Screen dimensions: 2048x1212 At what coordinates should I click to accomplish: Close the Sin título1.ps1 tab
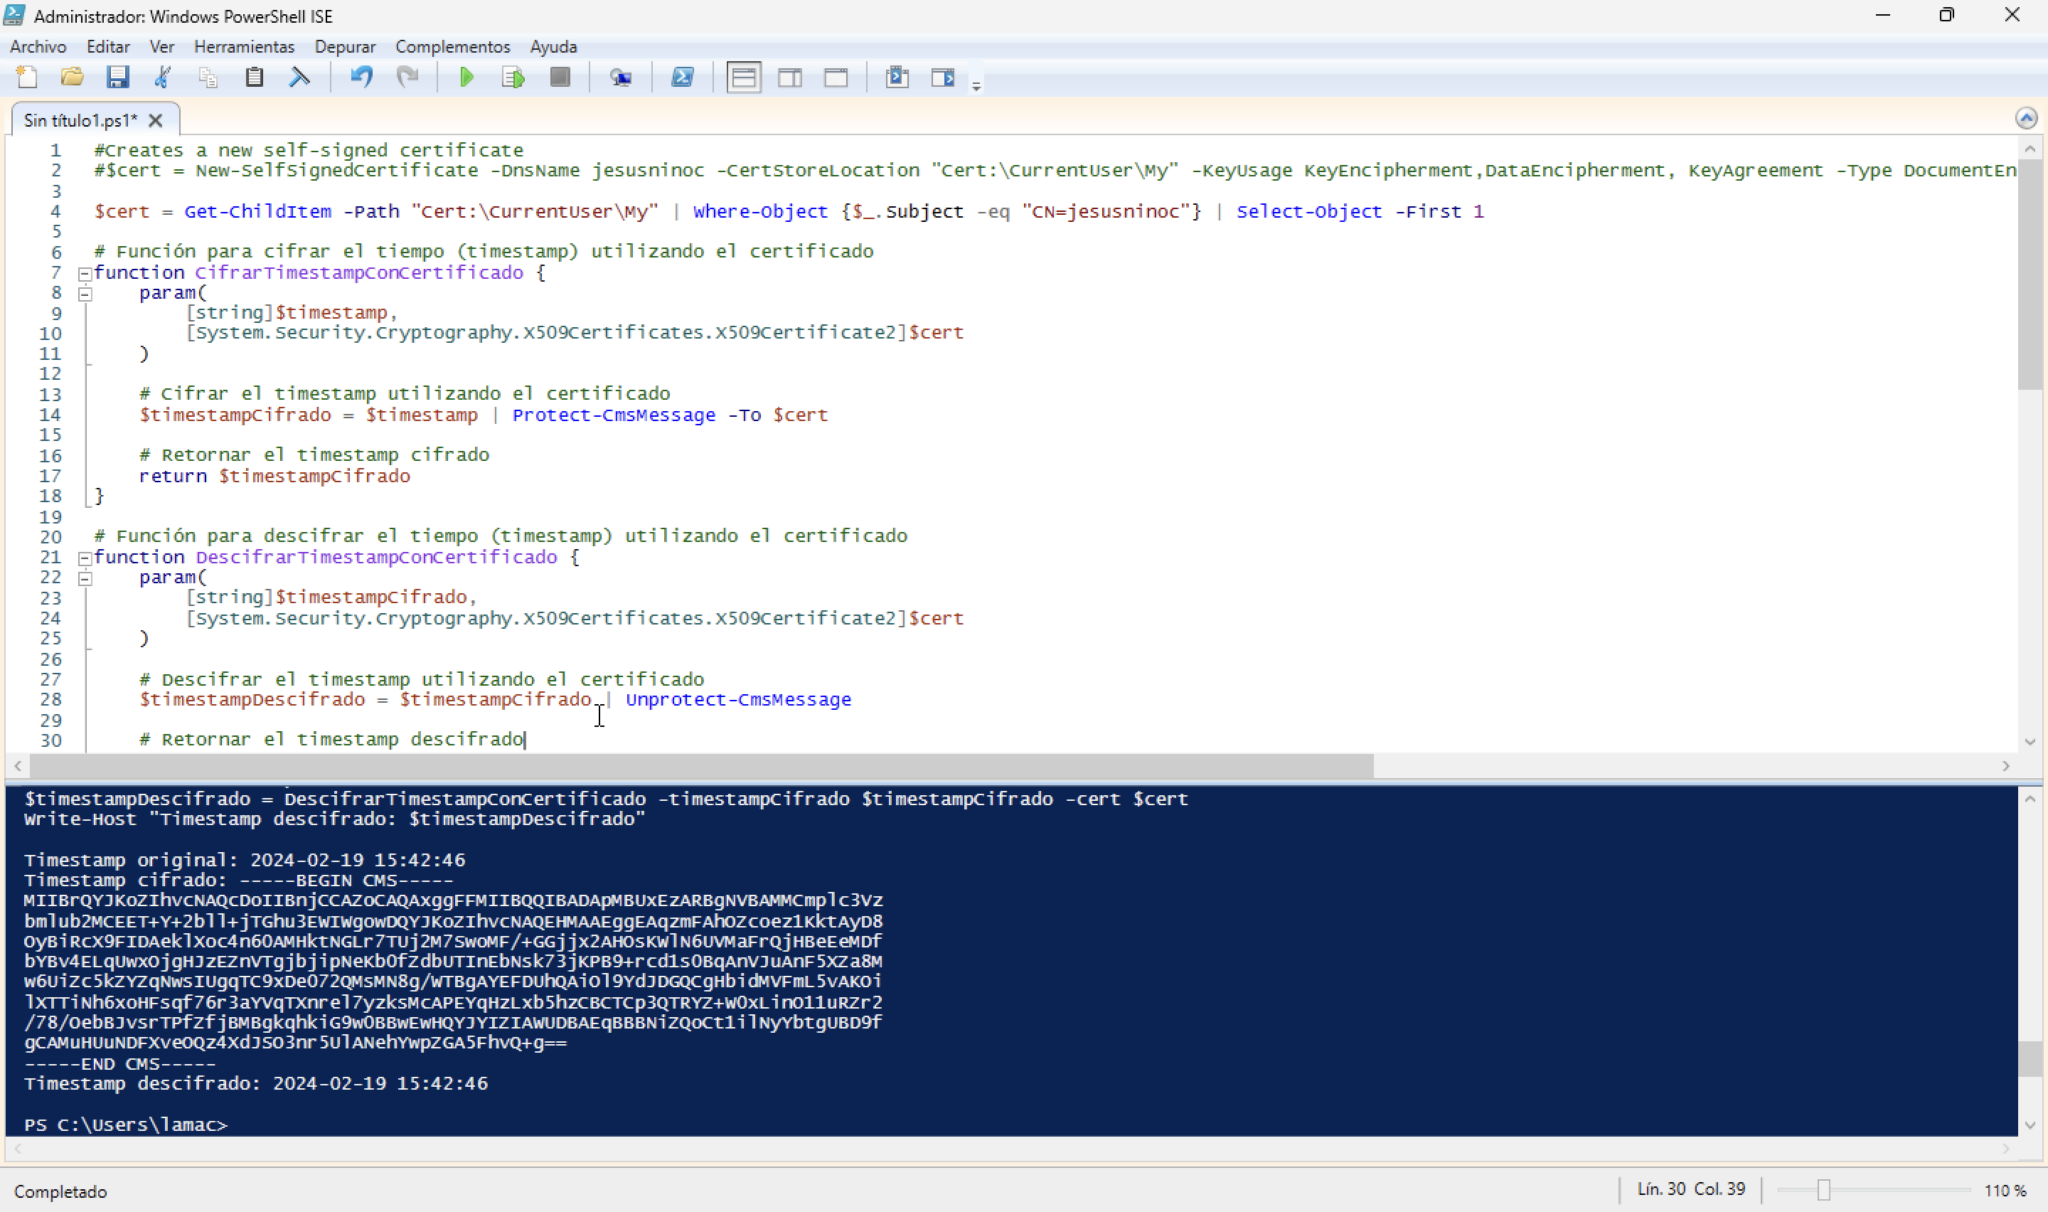pos(156,120)
